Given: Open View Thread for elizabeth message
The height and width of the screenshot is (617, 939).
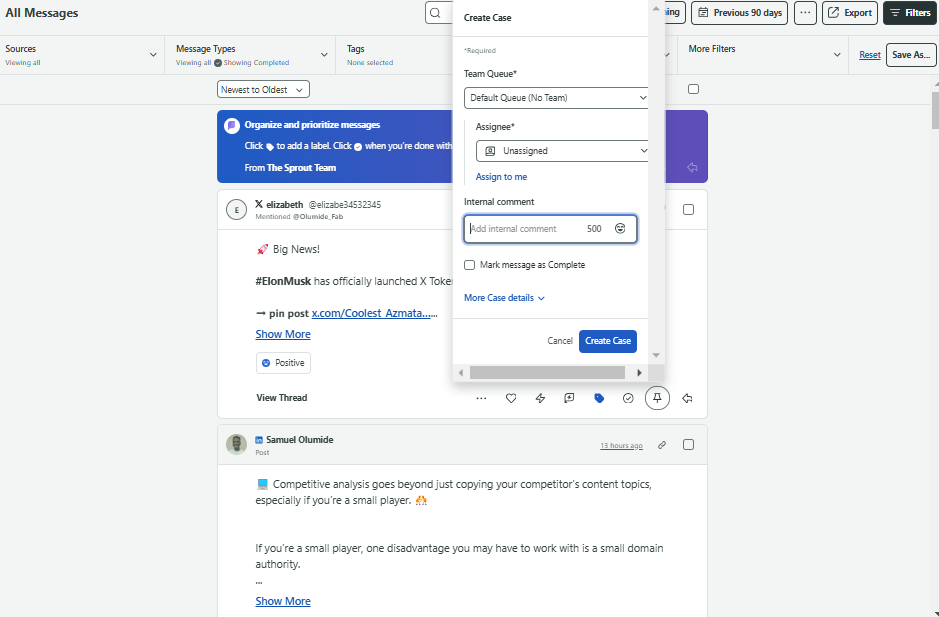Looking at the screenshot, I should tap(281, 398).
